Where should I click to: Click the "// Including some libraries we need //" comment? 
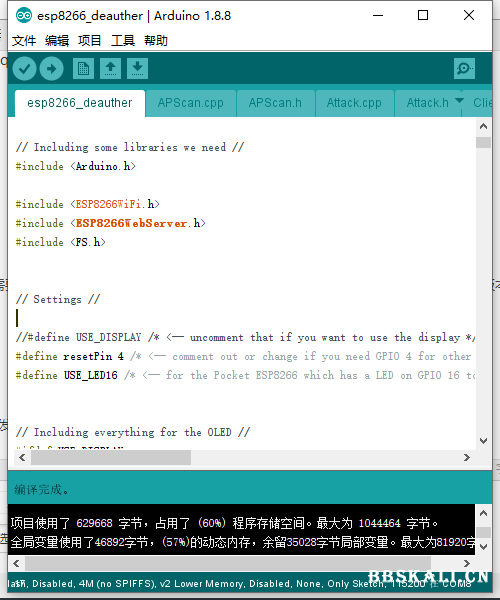tap(130, 147)
